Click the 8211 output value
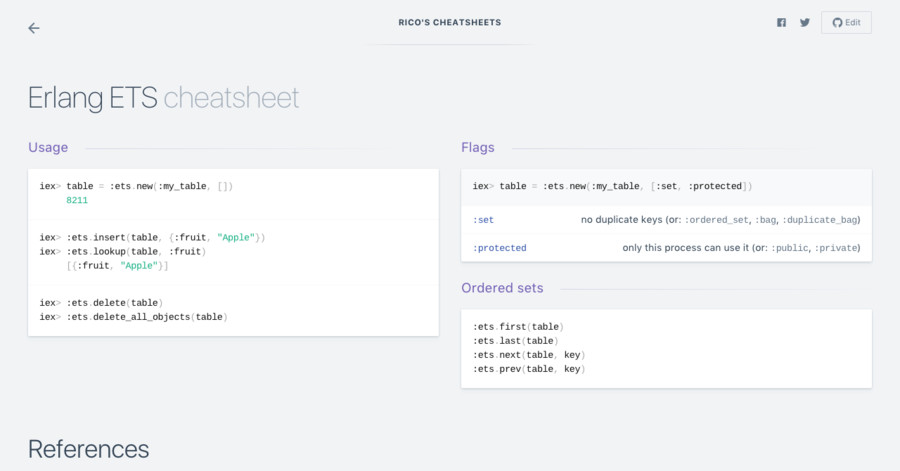900x471 pixels. (77, 200)
